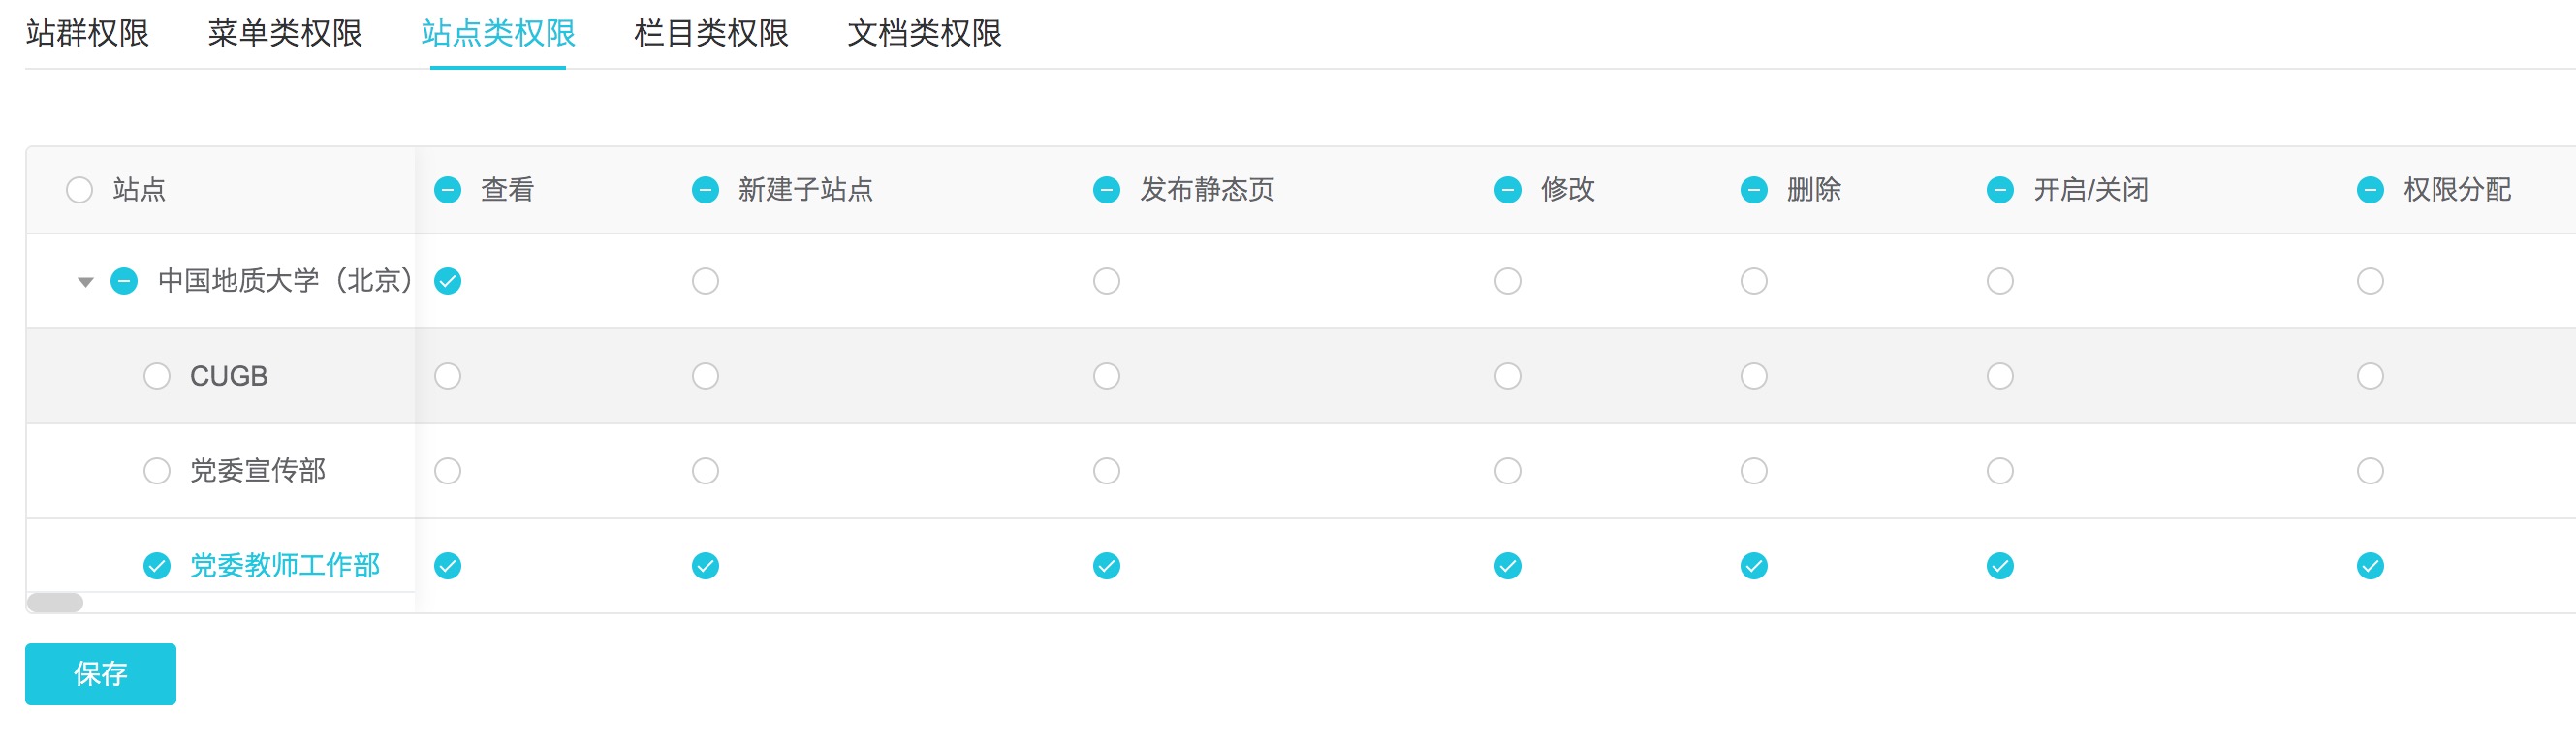The height and width of the screenshot is (748, 2576).
Task: Toggle the 权限分配 column header checkbox
Action: (x=2369, y=190)
